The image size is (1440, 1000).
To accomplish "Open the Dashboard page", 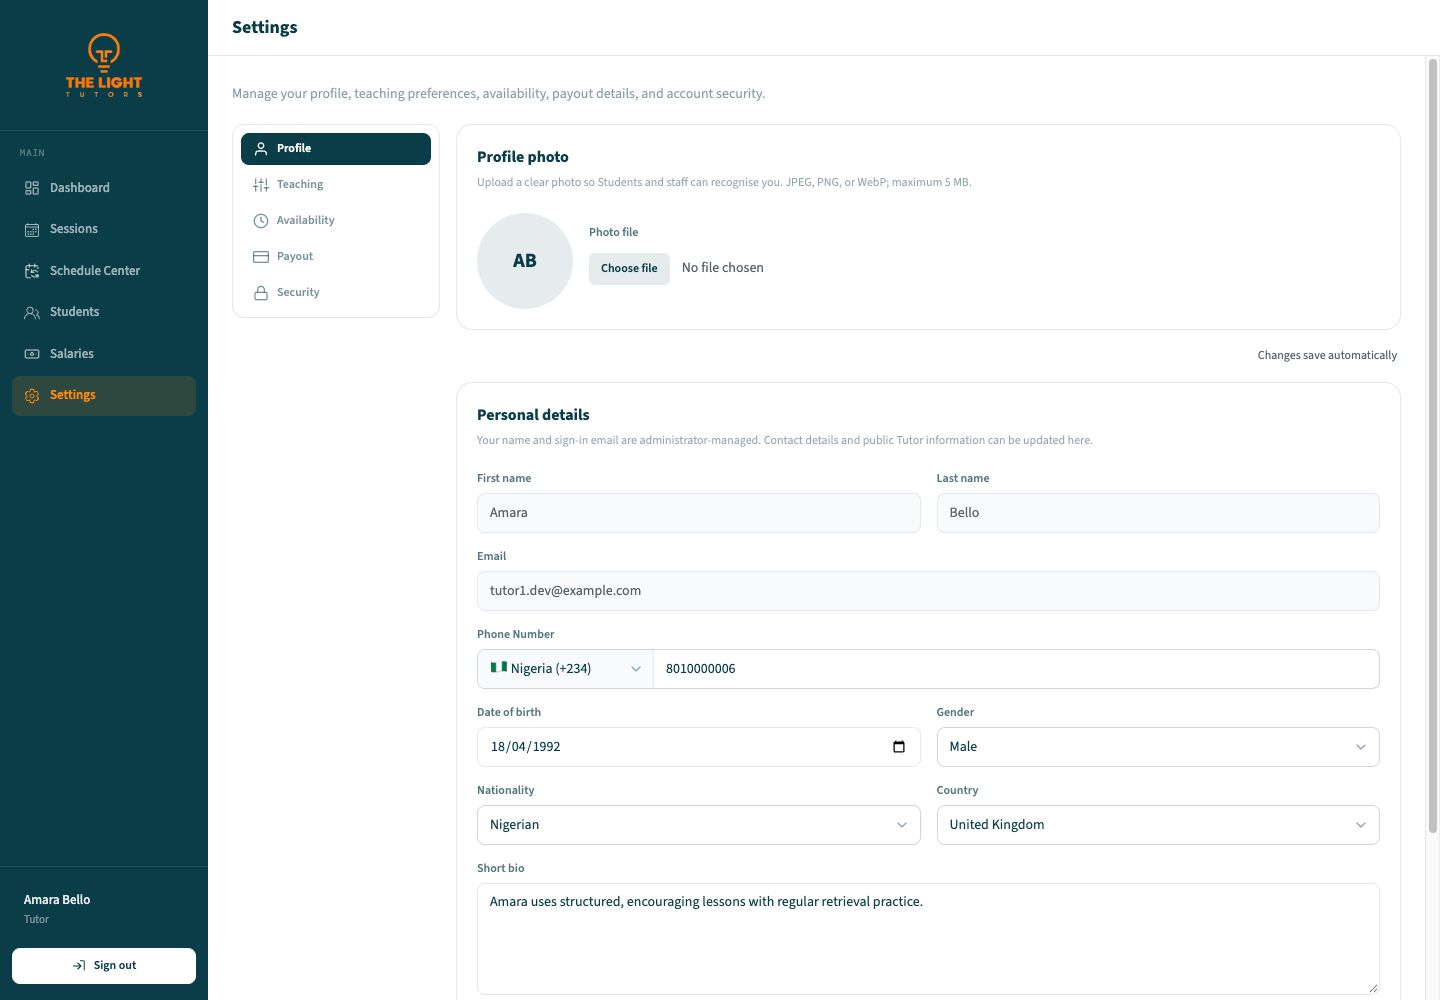I will click(104, 188).
